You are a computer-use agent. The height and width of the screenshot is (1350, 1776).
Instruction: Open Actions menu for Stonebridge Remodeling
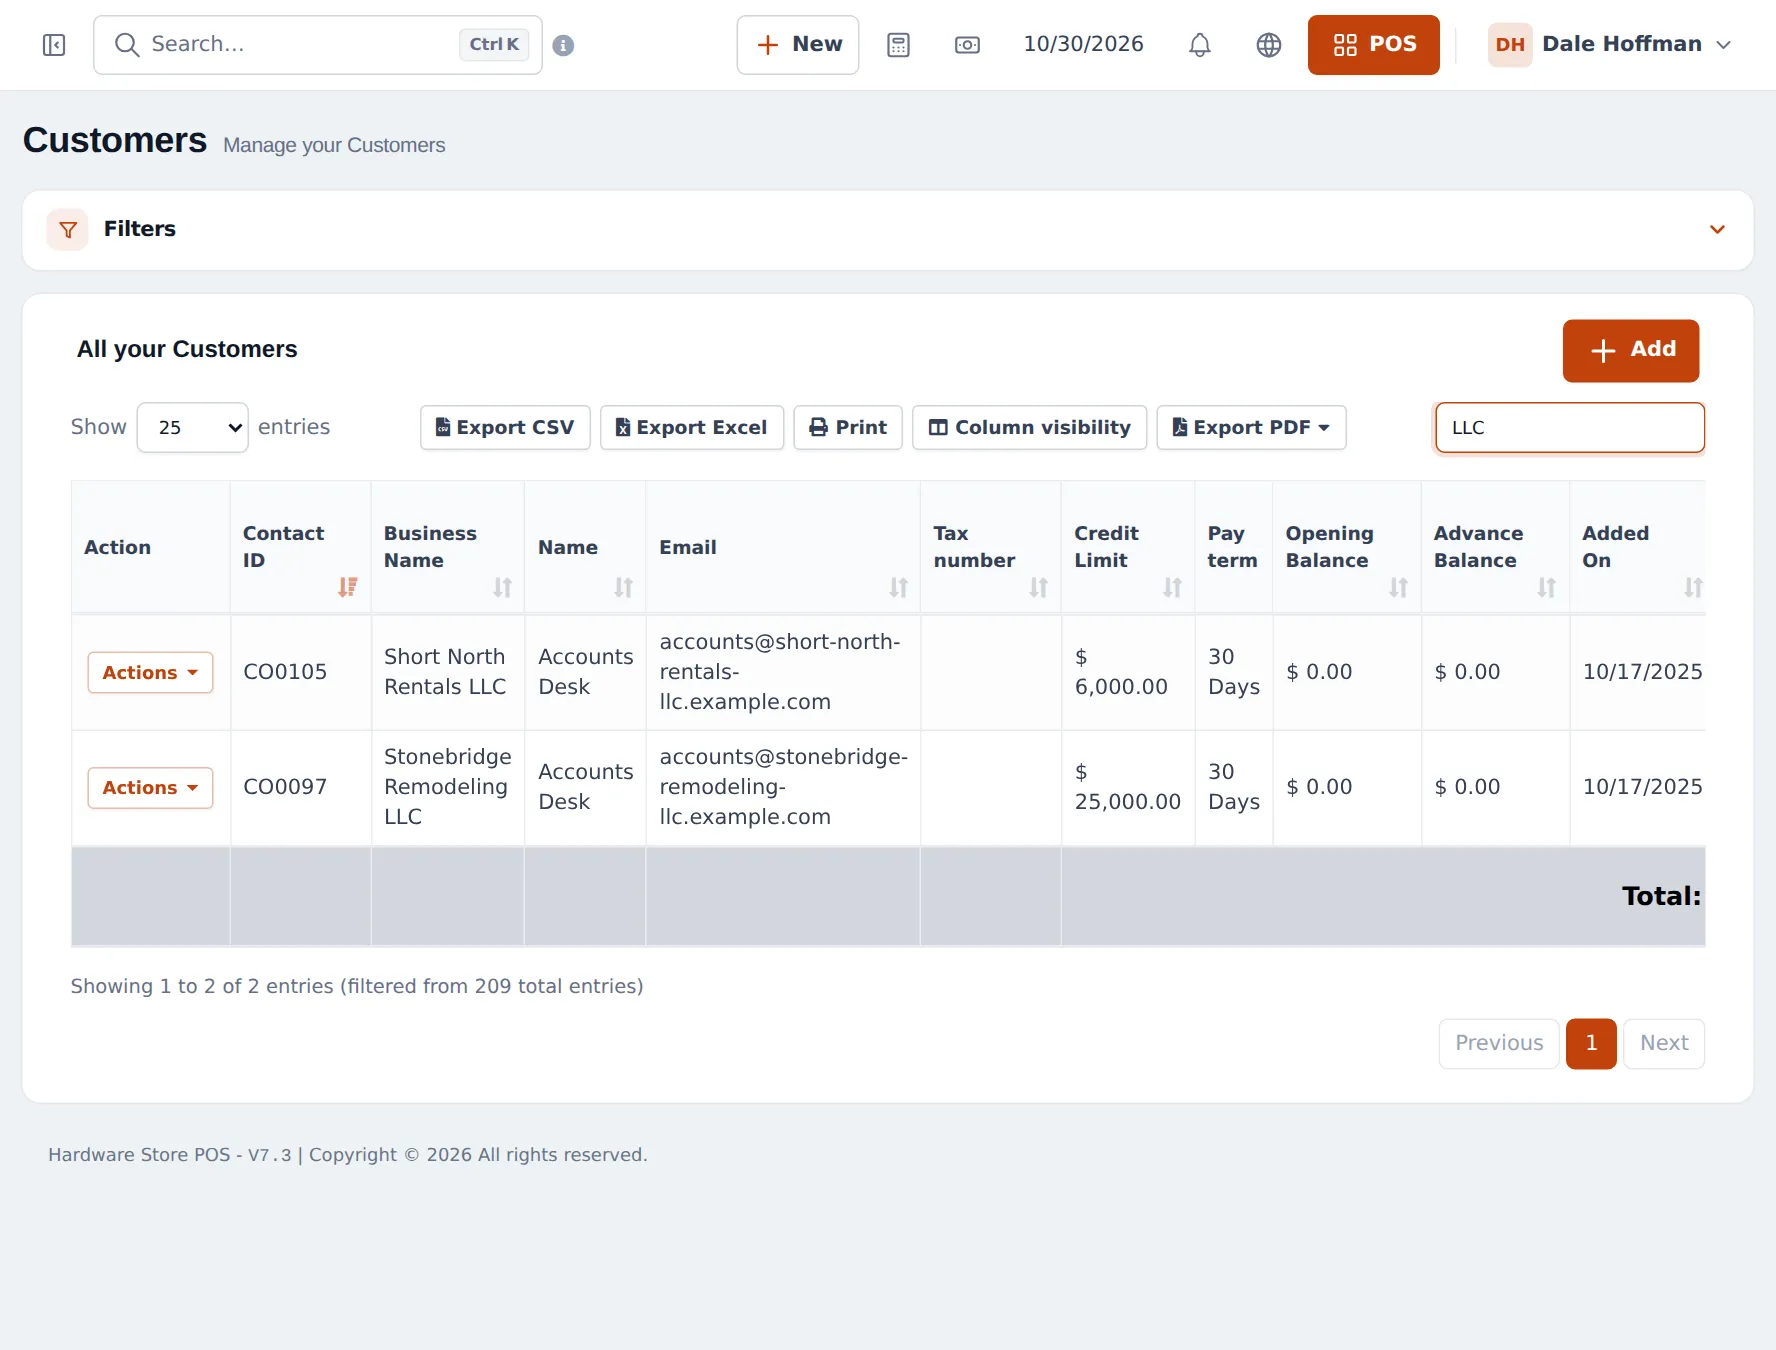click(150, 788)
